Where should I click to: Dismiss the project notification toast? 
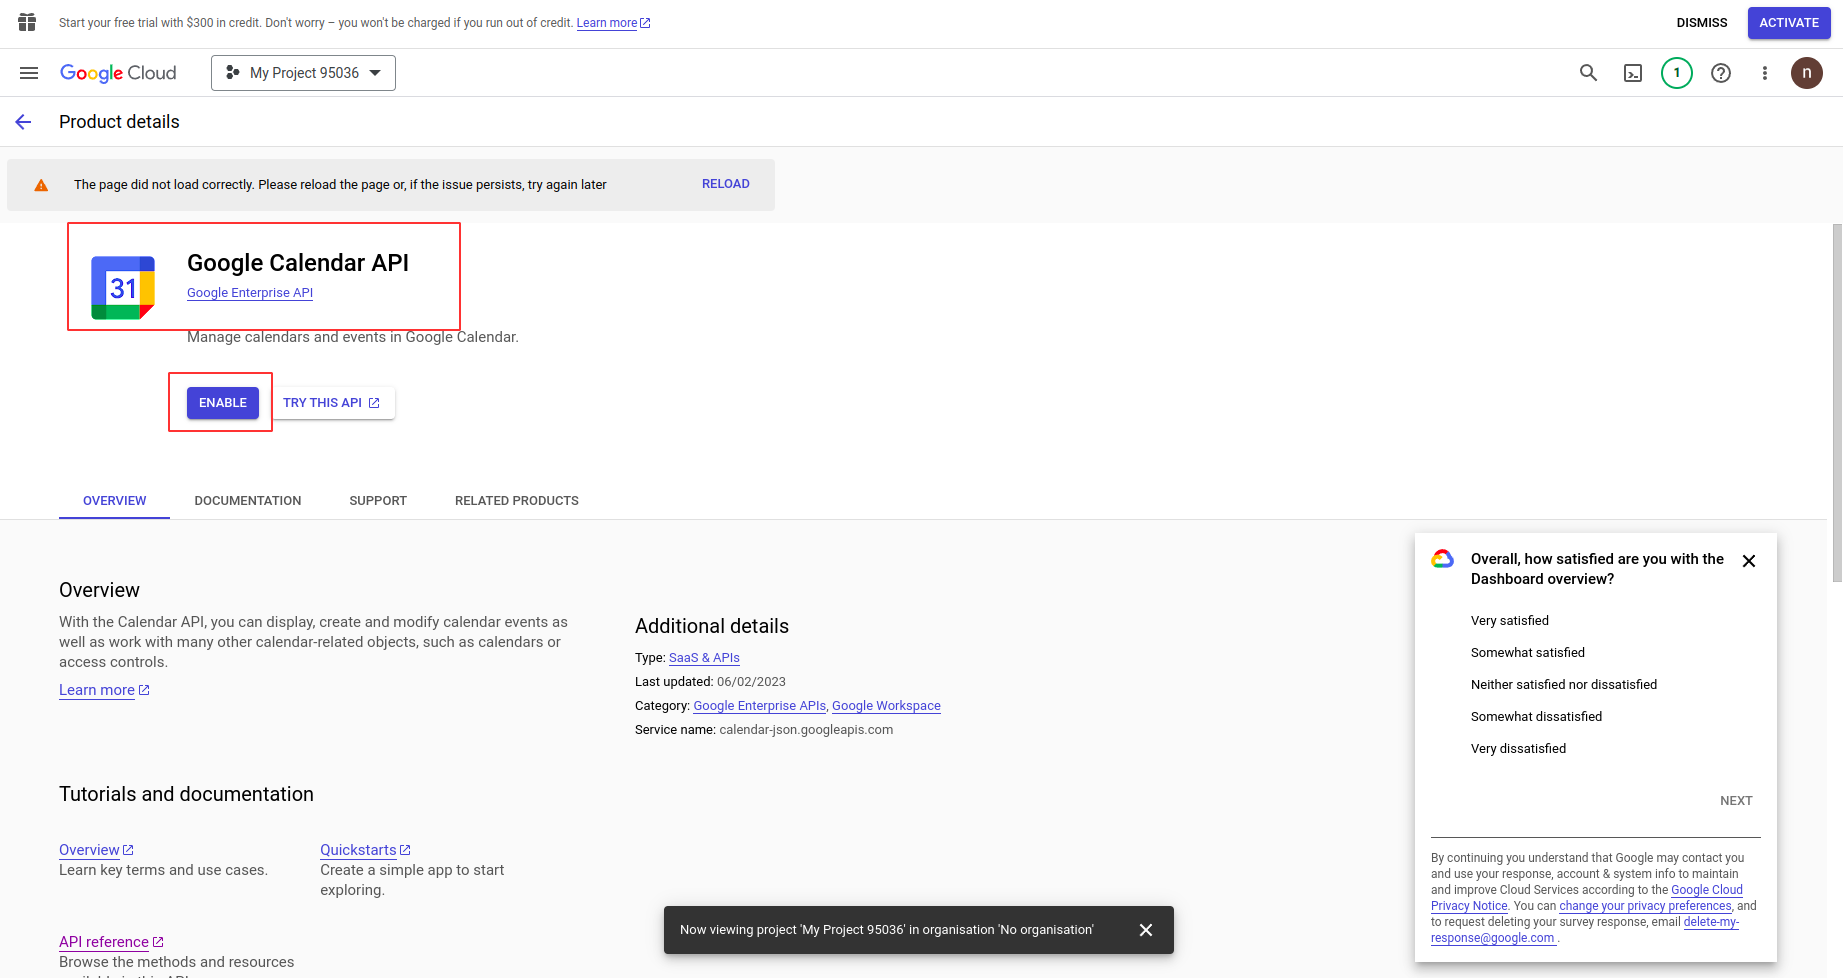click(x=1146, y=930)
